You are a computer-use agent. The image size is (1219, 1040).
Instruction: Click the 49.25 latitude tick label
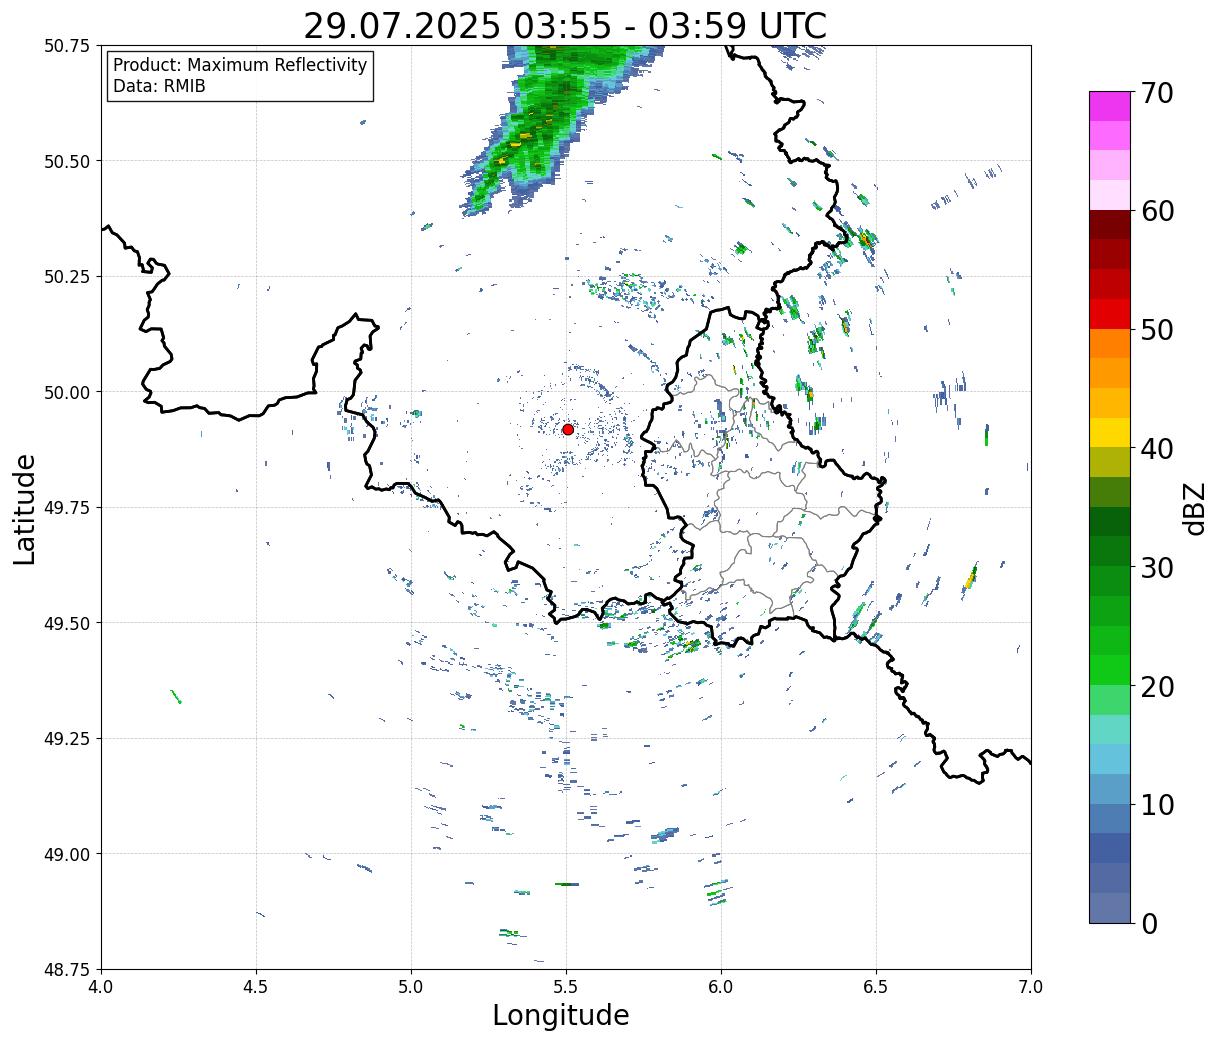(x=67, y=739)
